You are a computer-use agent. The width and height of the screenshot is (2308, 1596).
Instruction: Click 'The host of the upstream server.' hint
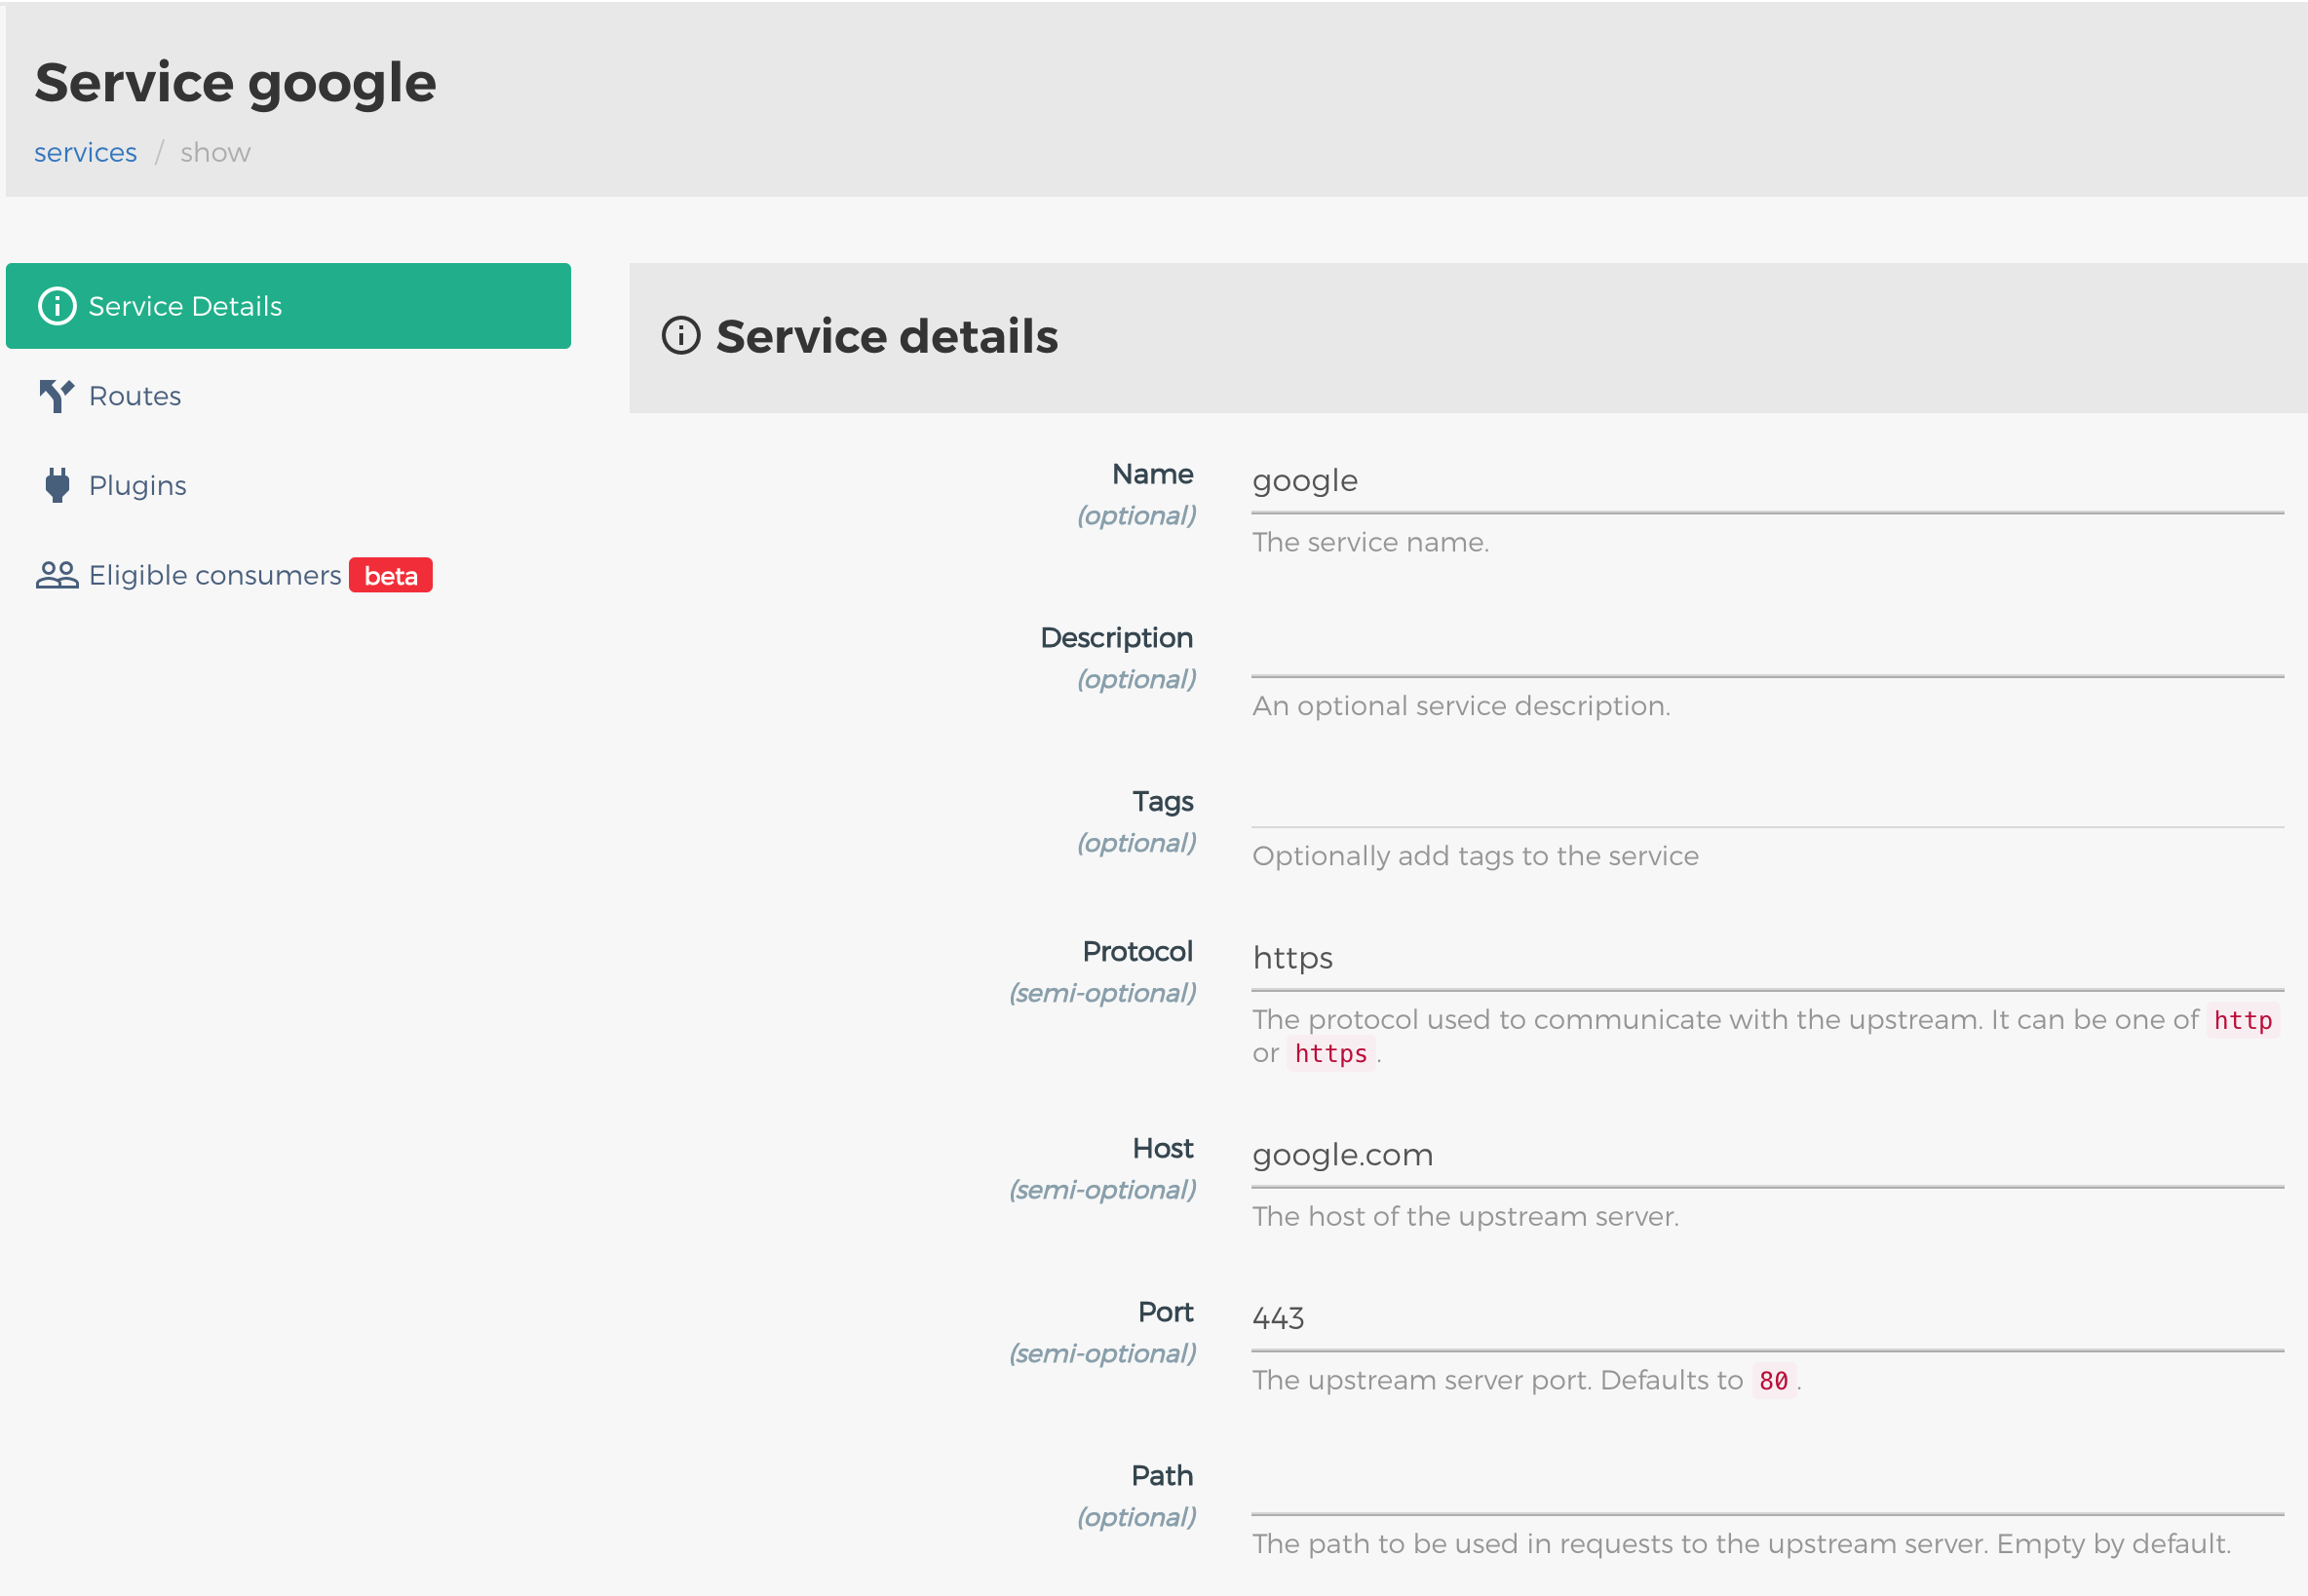[1465, 1217]
